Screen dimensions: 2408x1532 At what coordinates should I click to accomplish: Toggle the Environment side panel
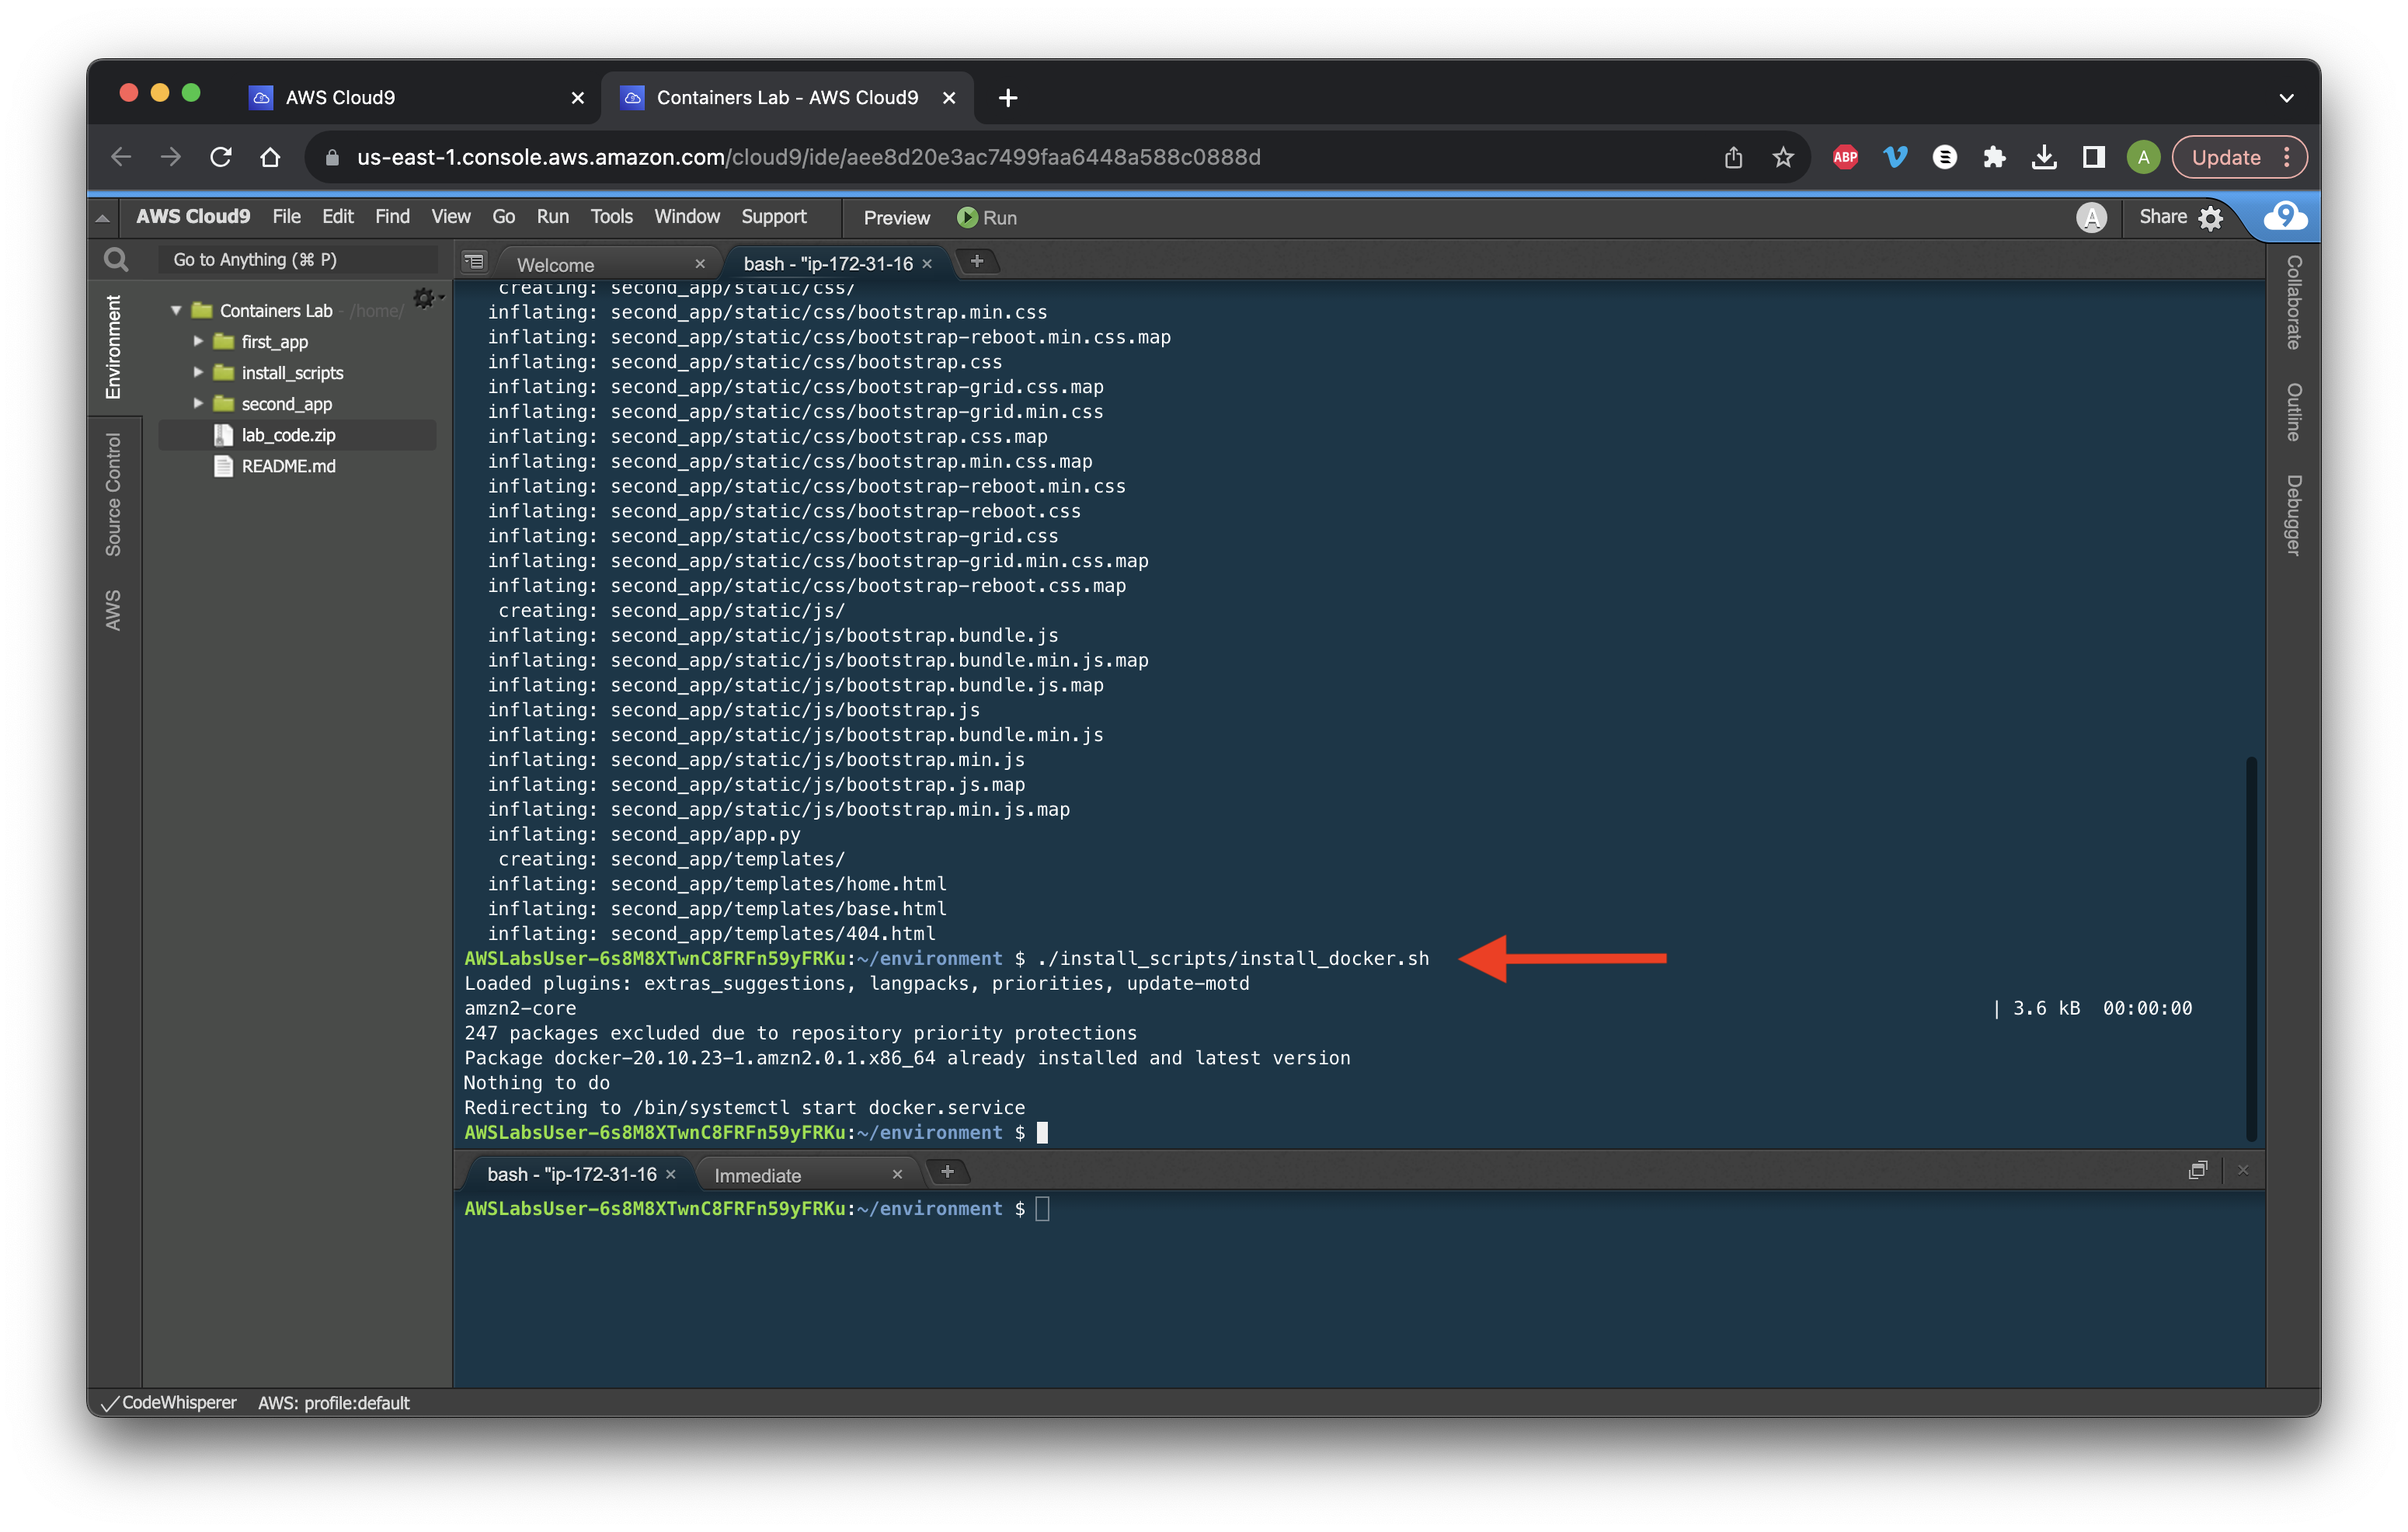[x=113, y=346]
